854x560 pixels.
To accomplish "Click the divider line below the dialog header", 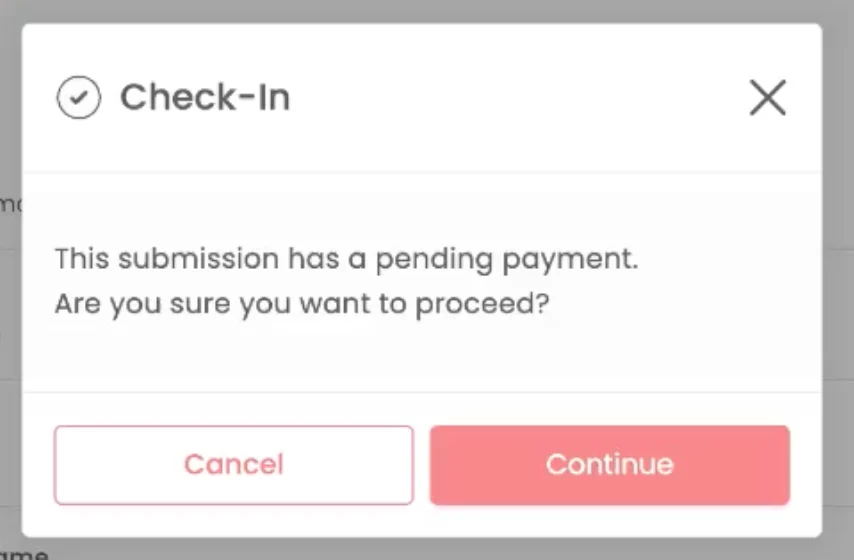I will (x=422, y=172).
